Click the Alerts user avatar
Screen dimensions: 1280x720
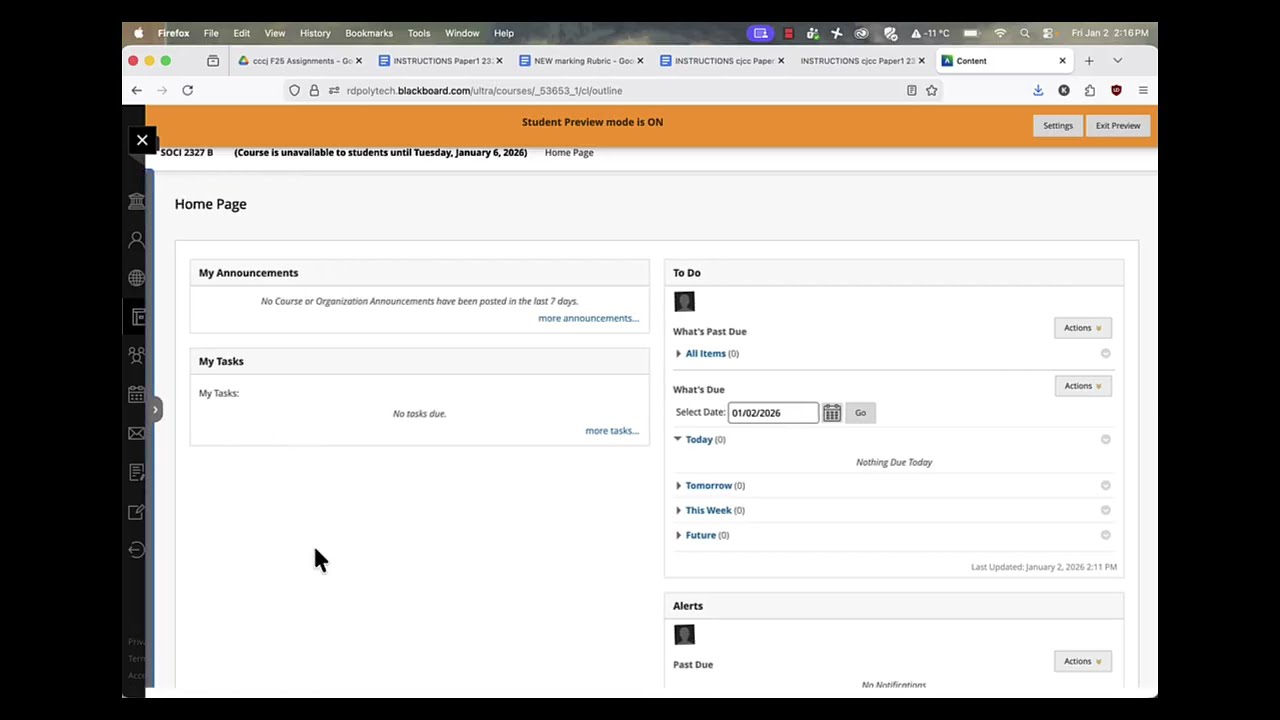[x=684, y=635]
